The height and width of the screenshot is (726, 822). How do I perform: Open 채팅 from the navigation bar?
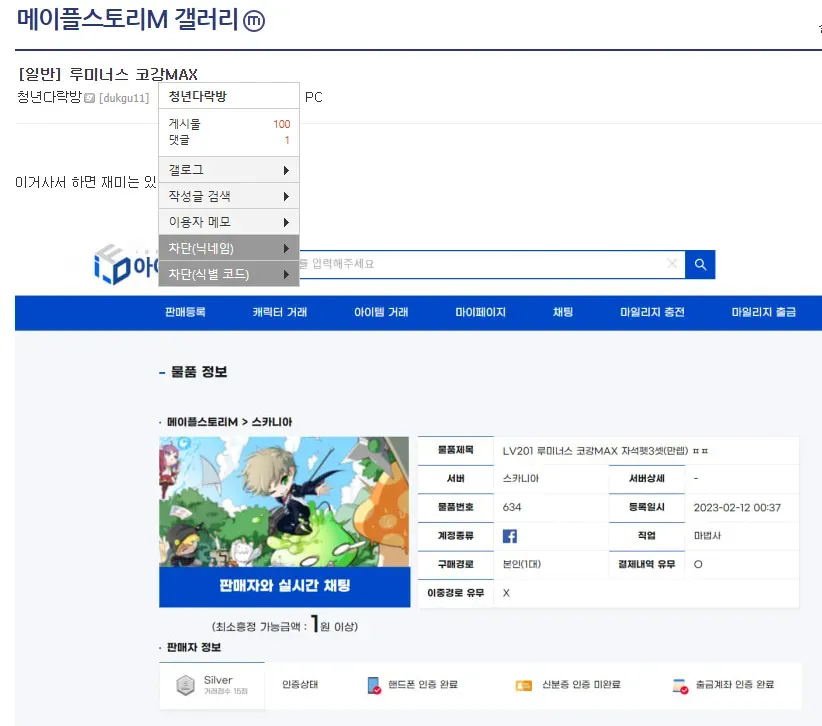click(563, 312)
